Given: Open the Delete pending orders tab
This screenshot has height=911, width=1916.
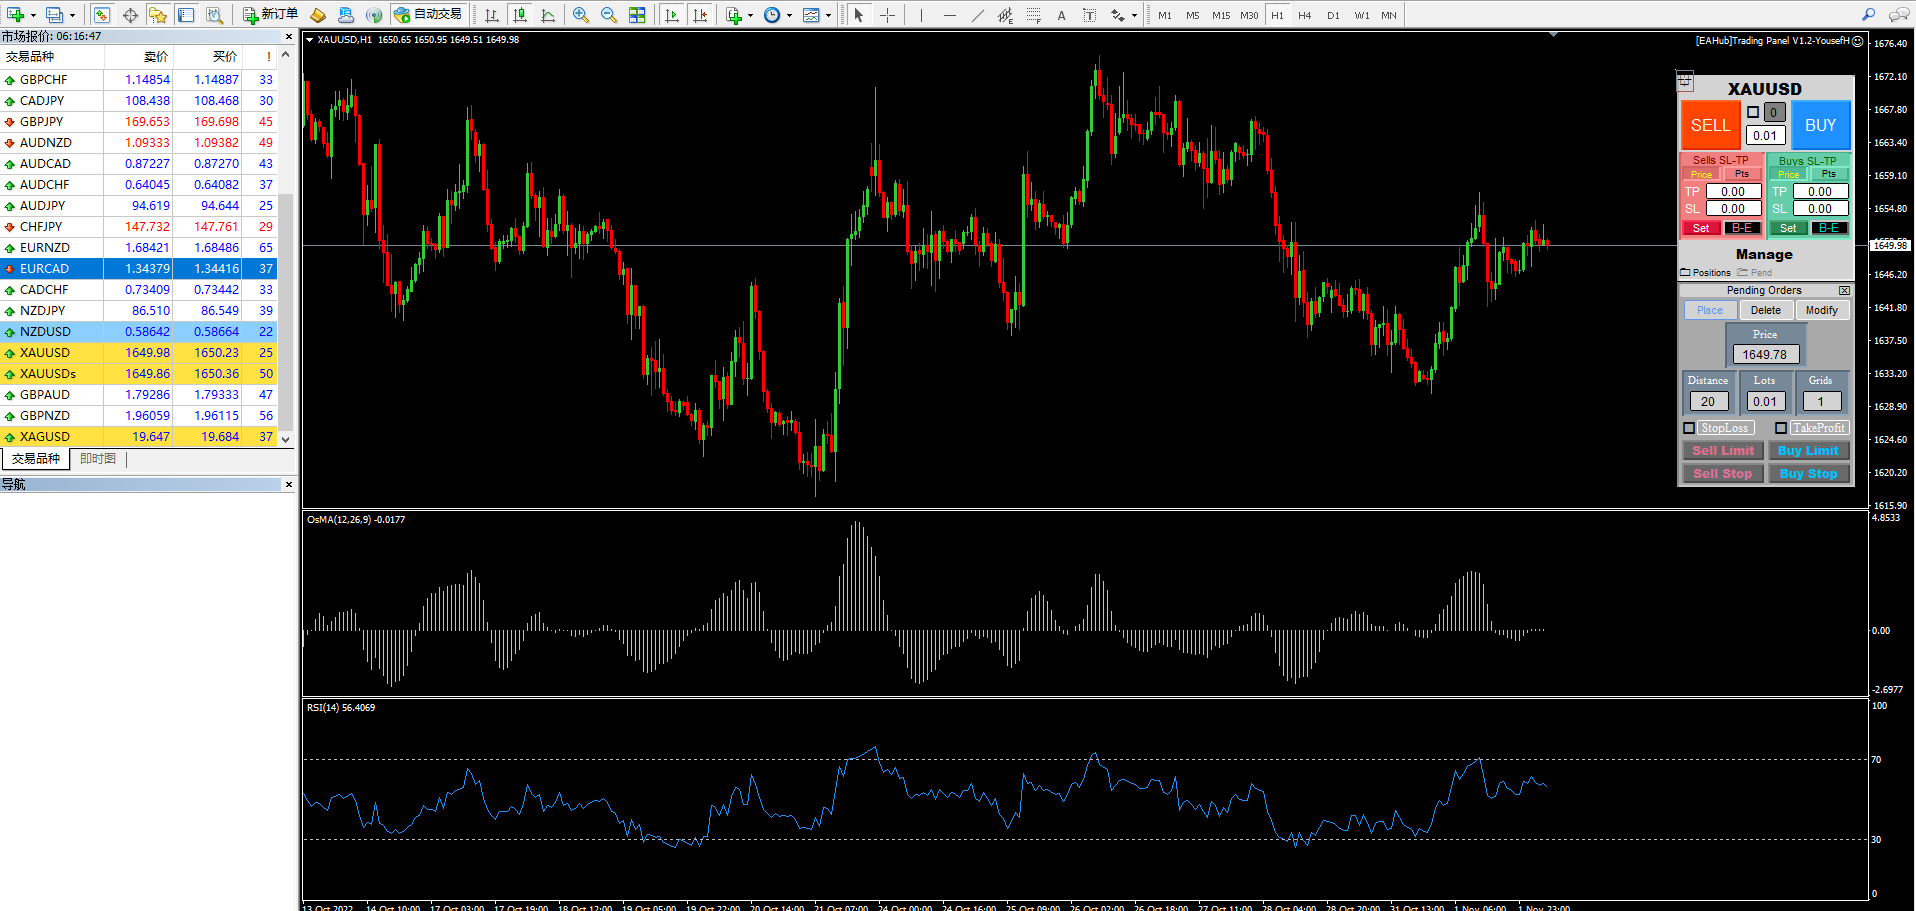Looking at the screenshot, I should [x=1766, y=310].
